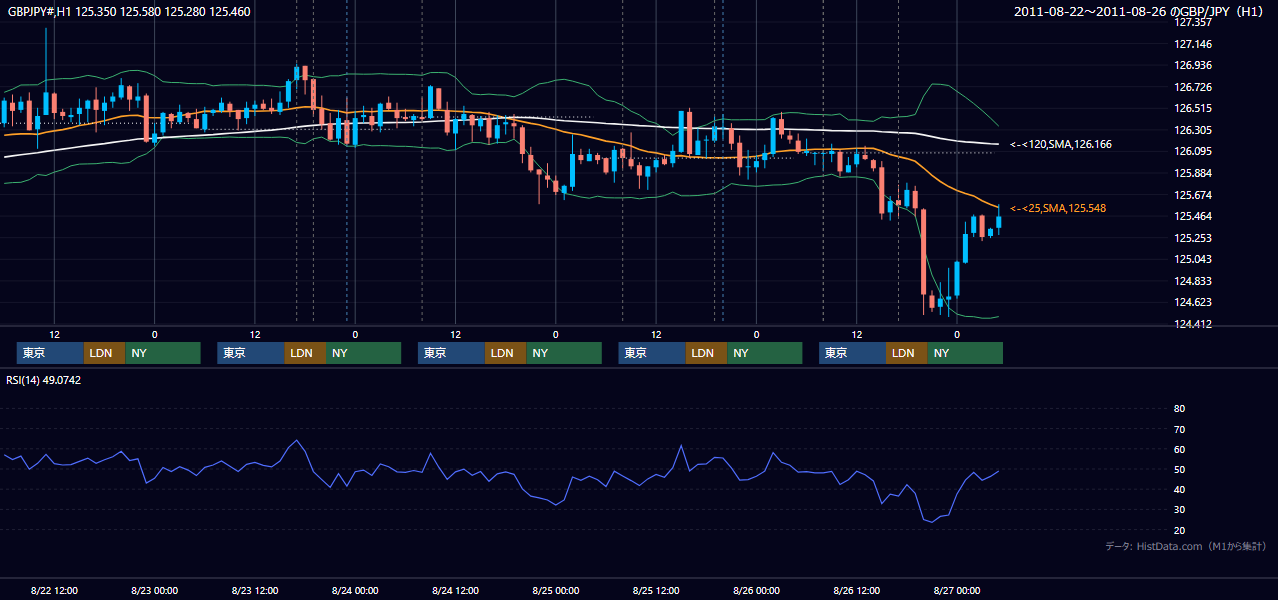Click the 8/27 00:00 time axis label

click(x=957, y=590)
